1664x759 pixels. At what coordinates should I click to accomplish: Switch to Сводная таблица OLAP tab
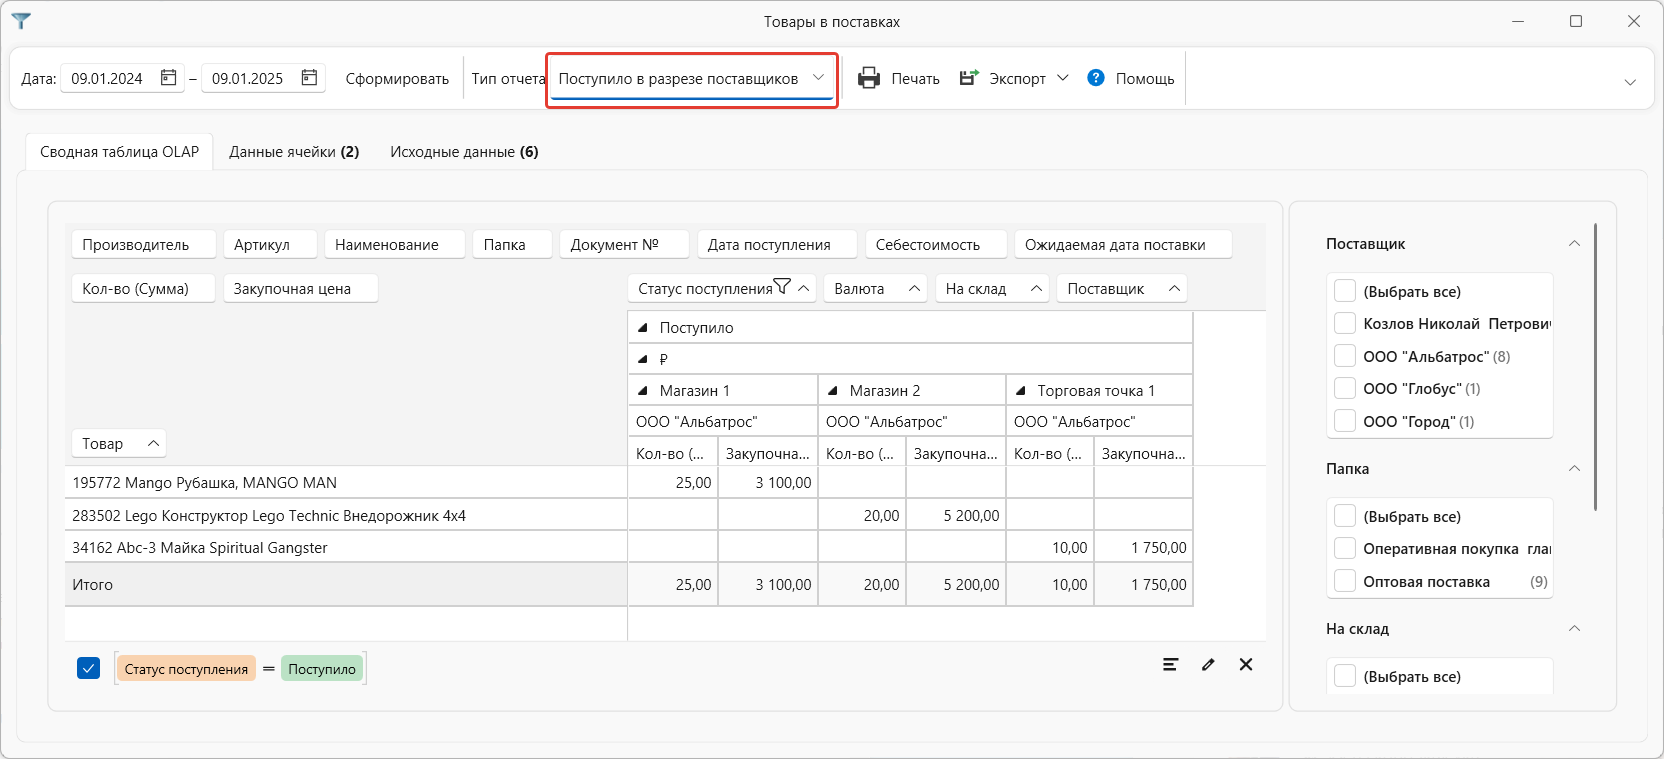click(119, 152)
